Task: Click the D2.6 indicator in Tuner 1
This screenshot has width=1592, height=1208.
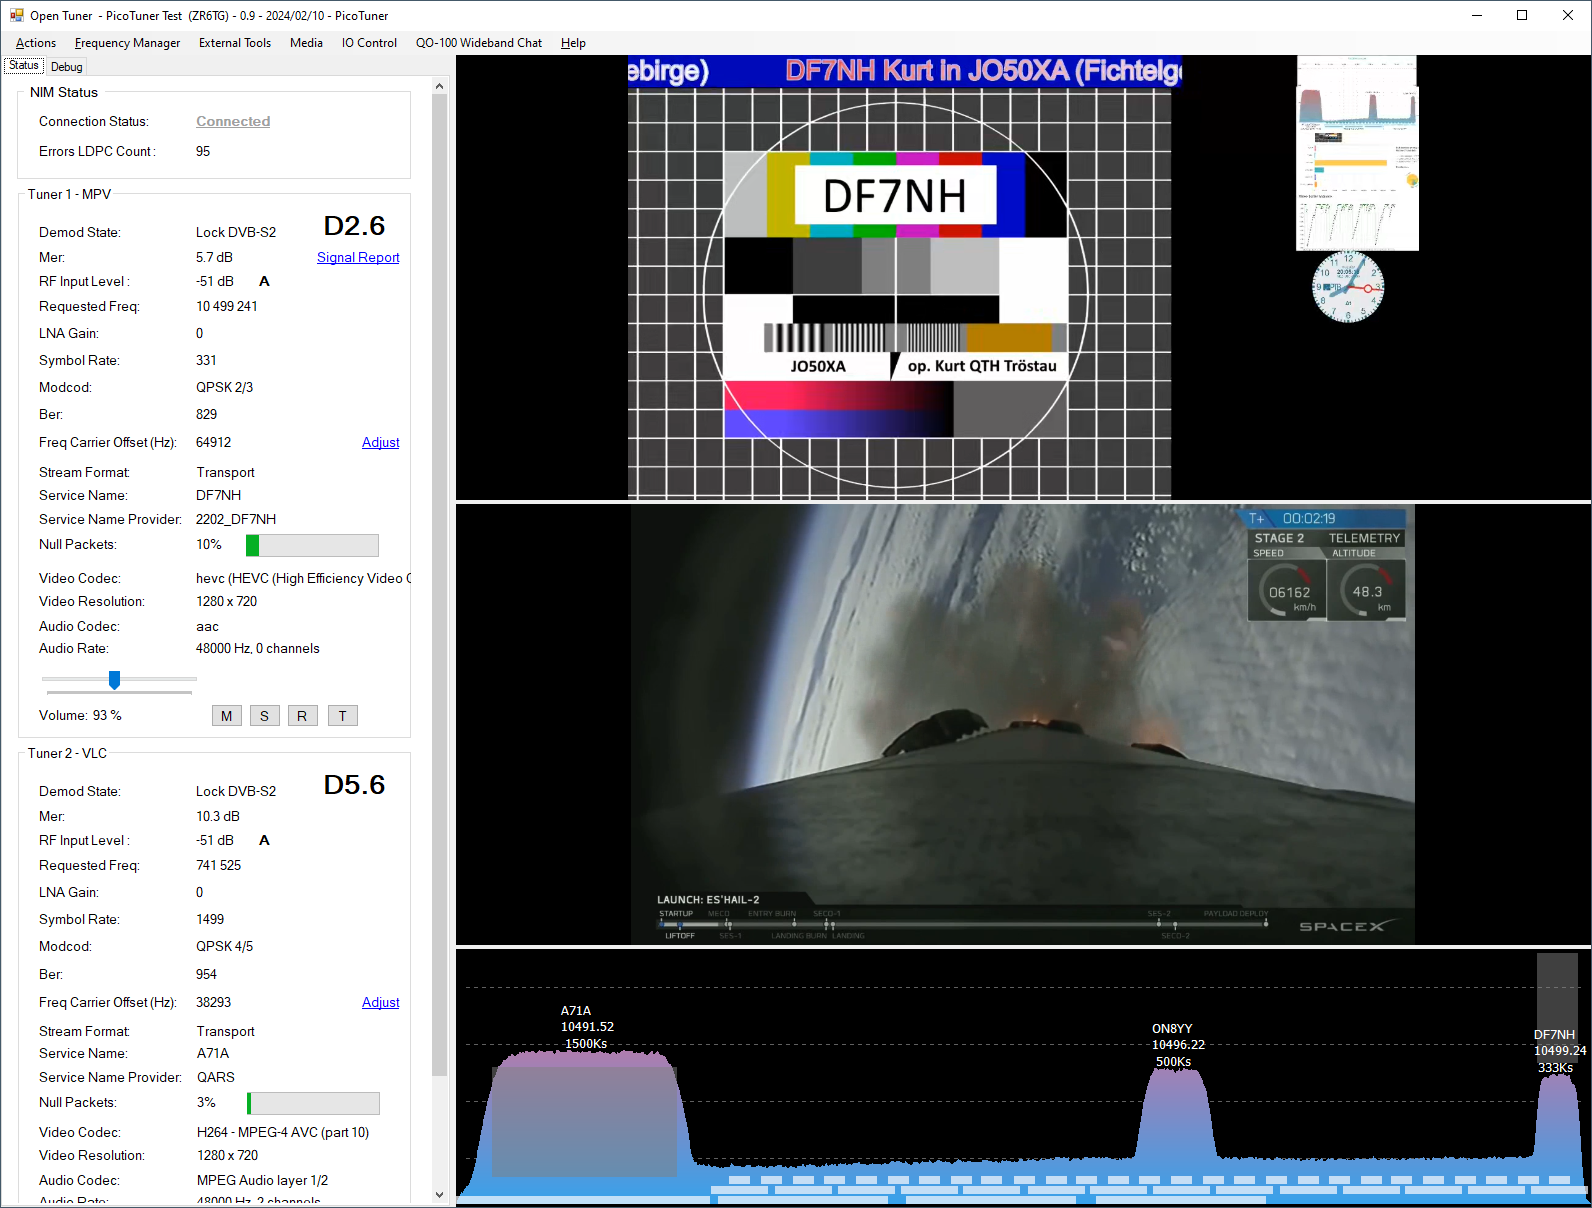Action: [x=354, y=226]
